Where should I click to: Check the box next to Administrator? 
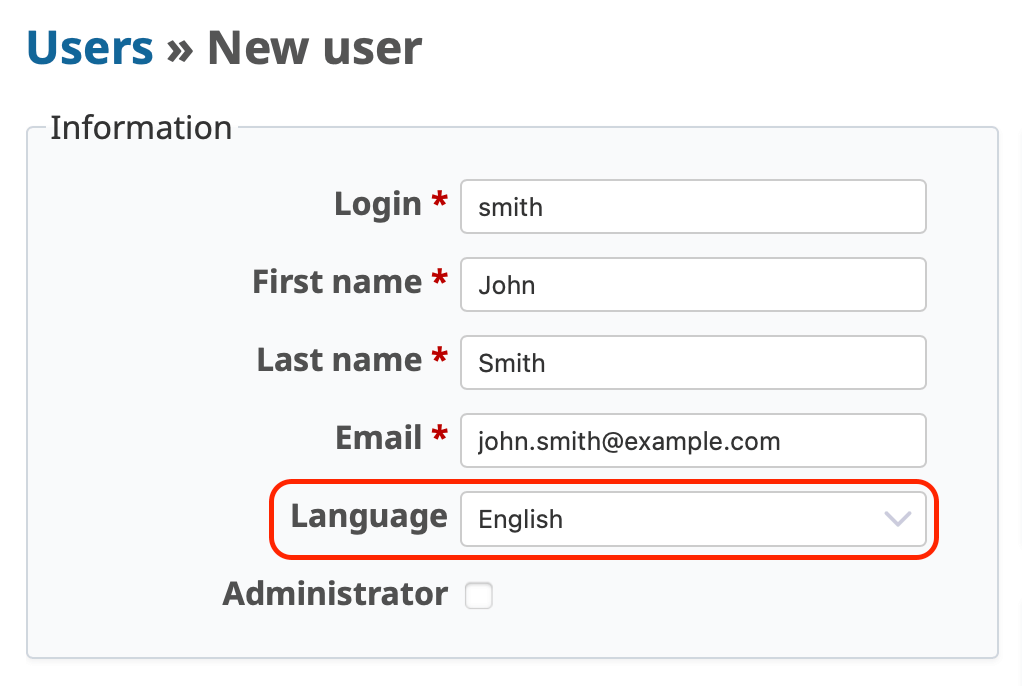[x=479, y=595]
